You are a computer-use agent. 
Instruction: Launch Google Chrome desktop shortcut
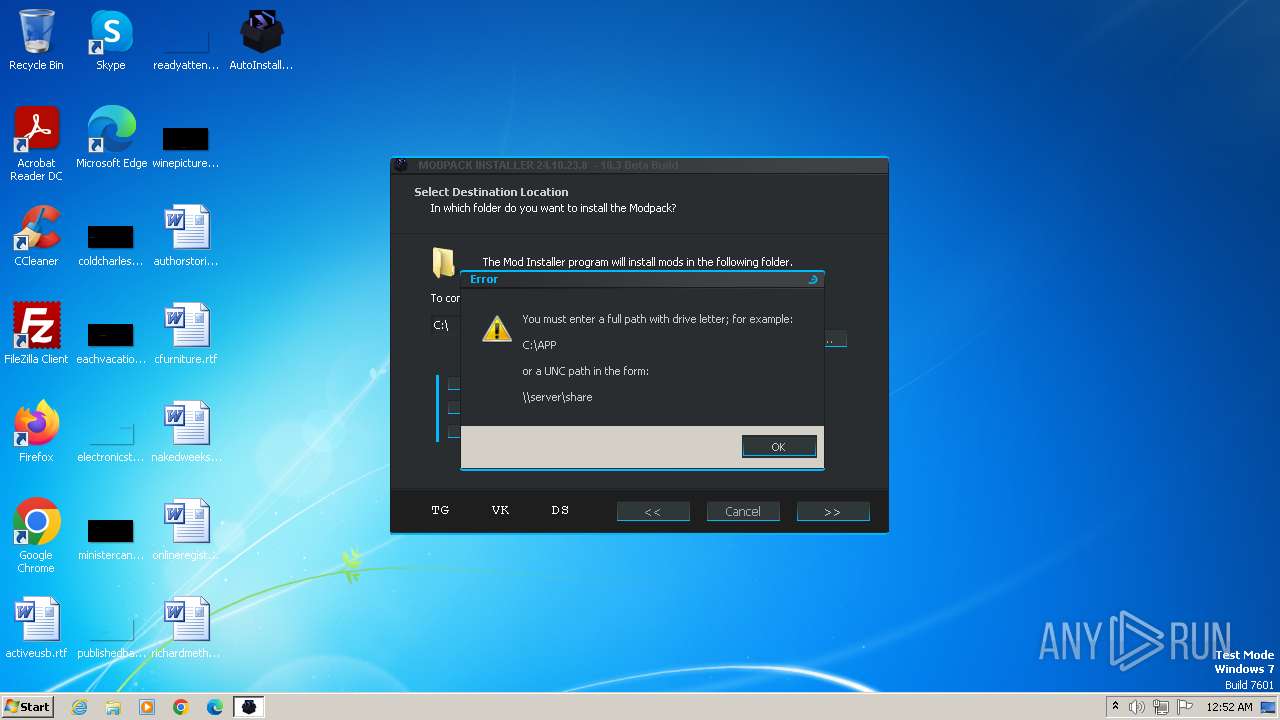36,537
